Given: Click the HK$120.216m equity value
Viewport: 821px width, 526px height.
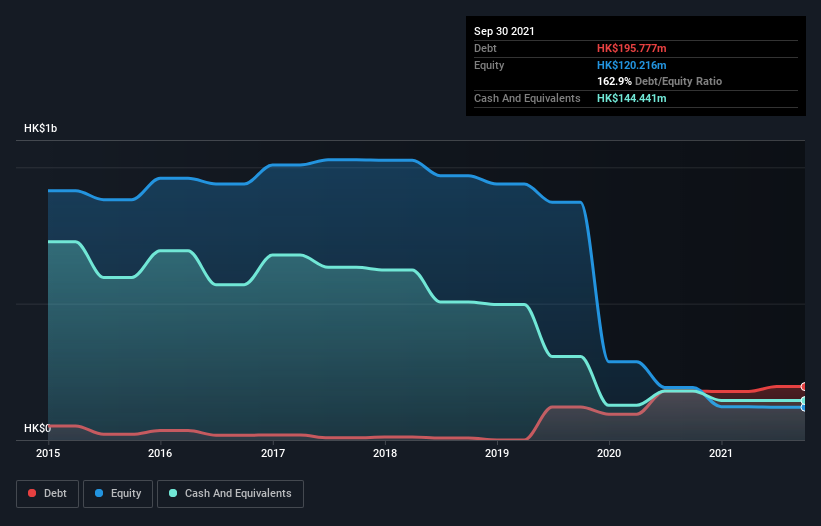Looking at the screenshot, I should pyautogui.click(x=631, y=65).
